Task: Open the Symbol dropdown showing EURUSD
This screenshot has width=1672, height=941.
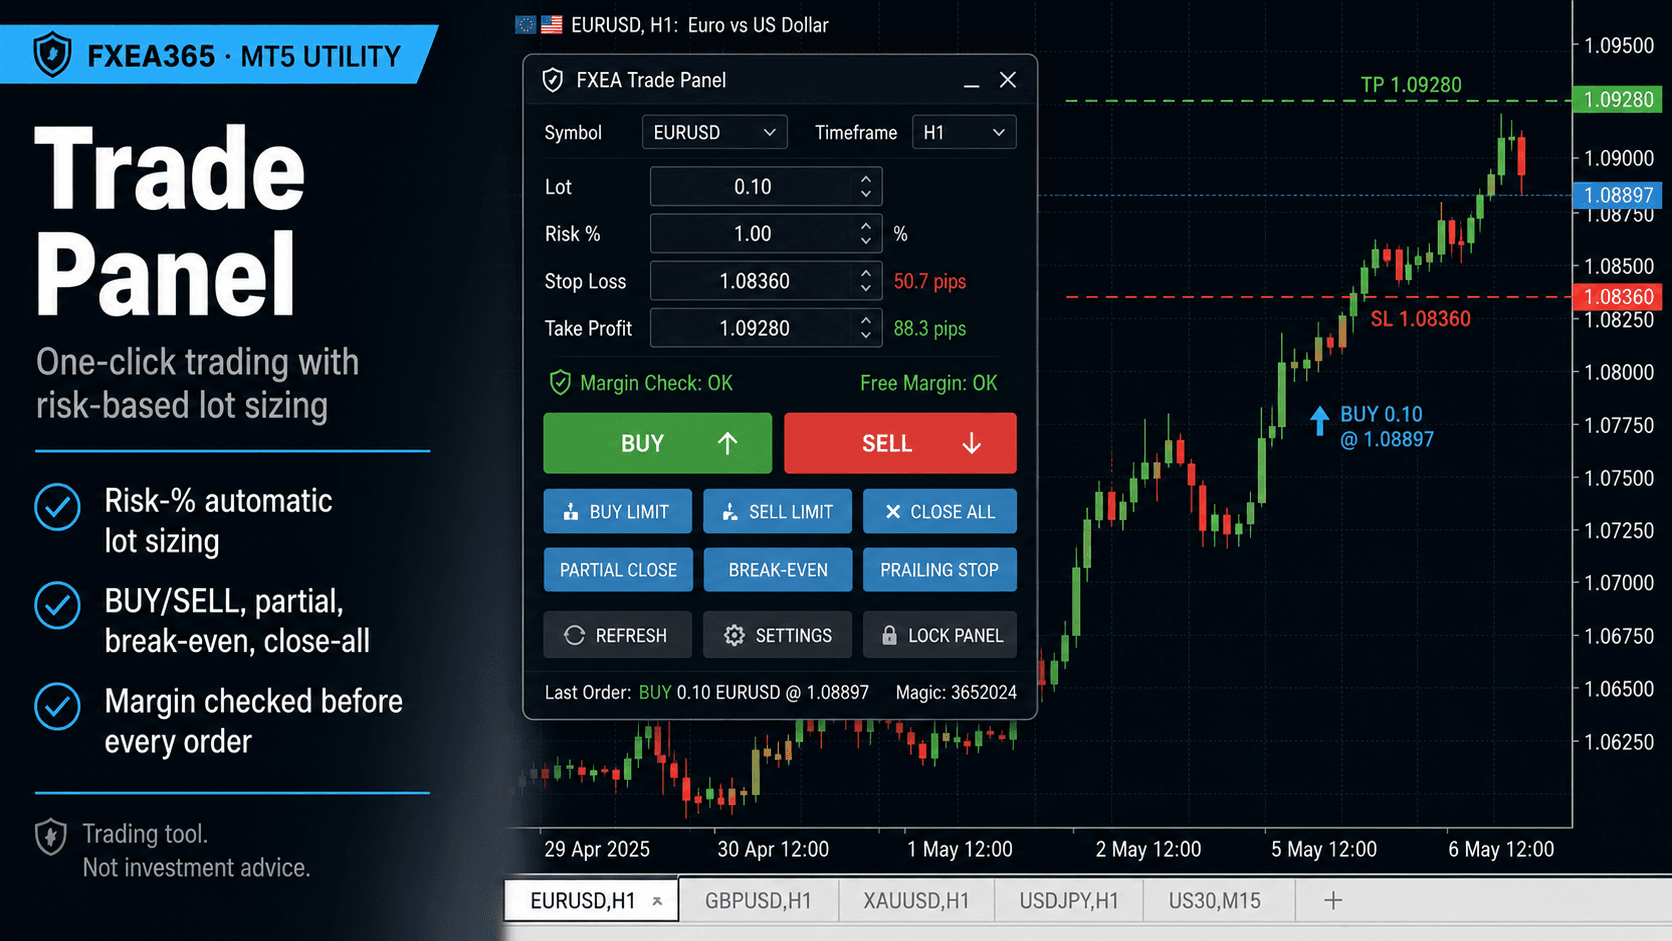Action: pos(714,132)
